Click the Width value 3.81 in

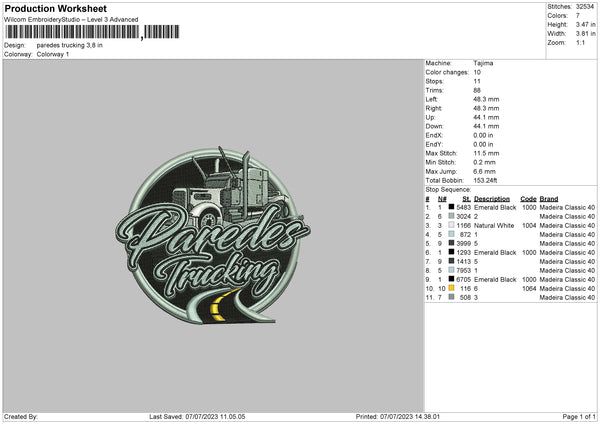coord(585,34)
